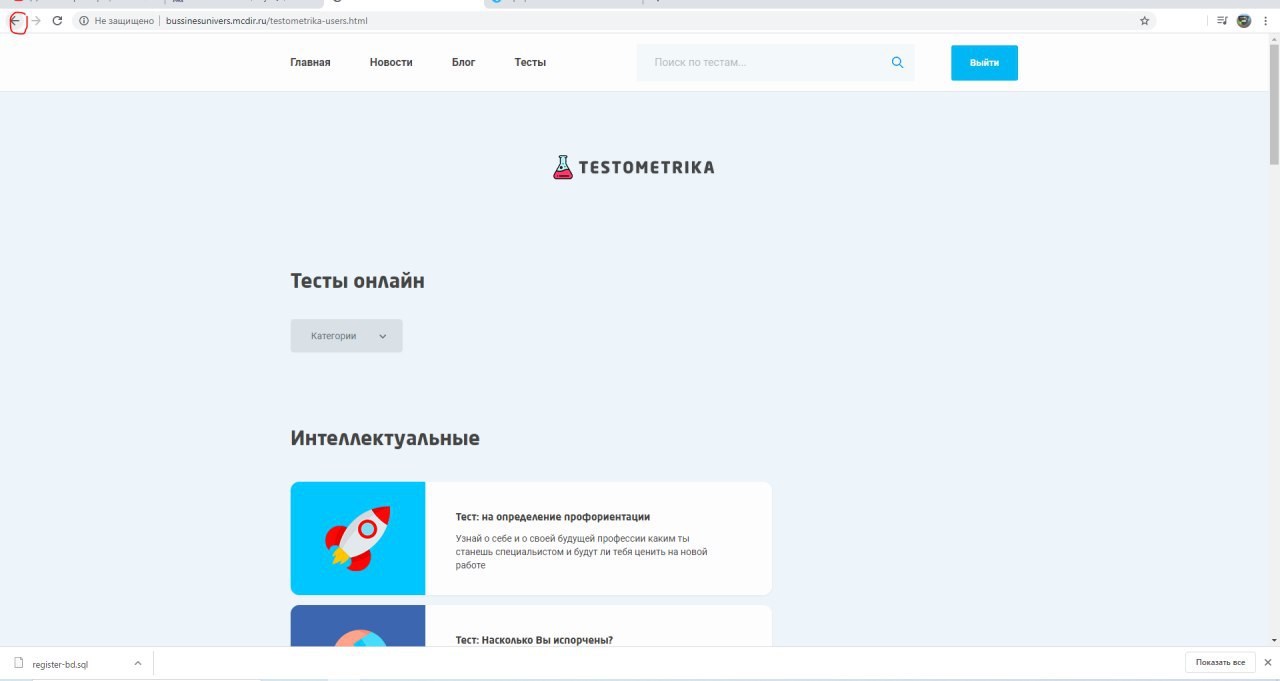Open the Тесты menu item
Image resolution: width=1280 pixels, height=681 pixels.
coord(530,62)
